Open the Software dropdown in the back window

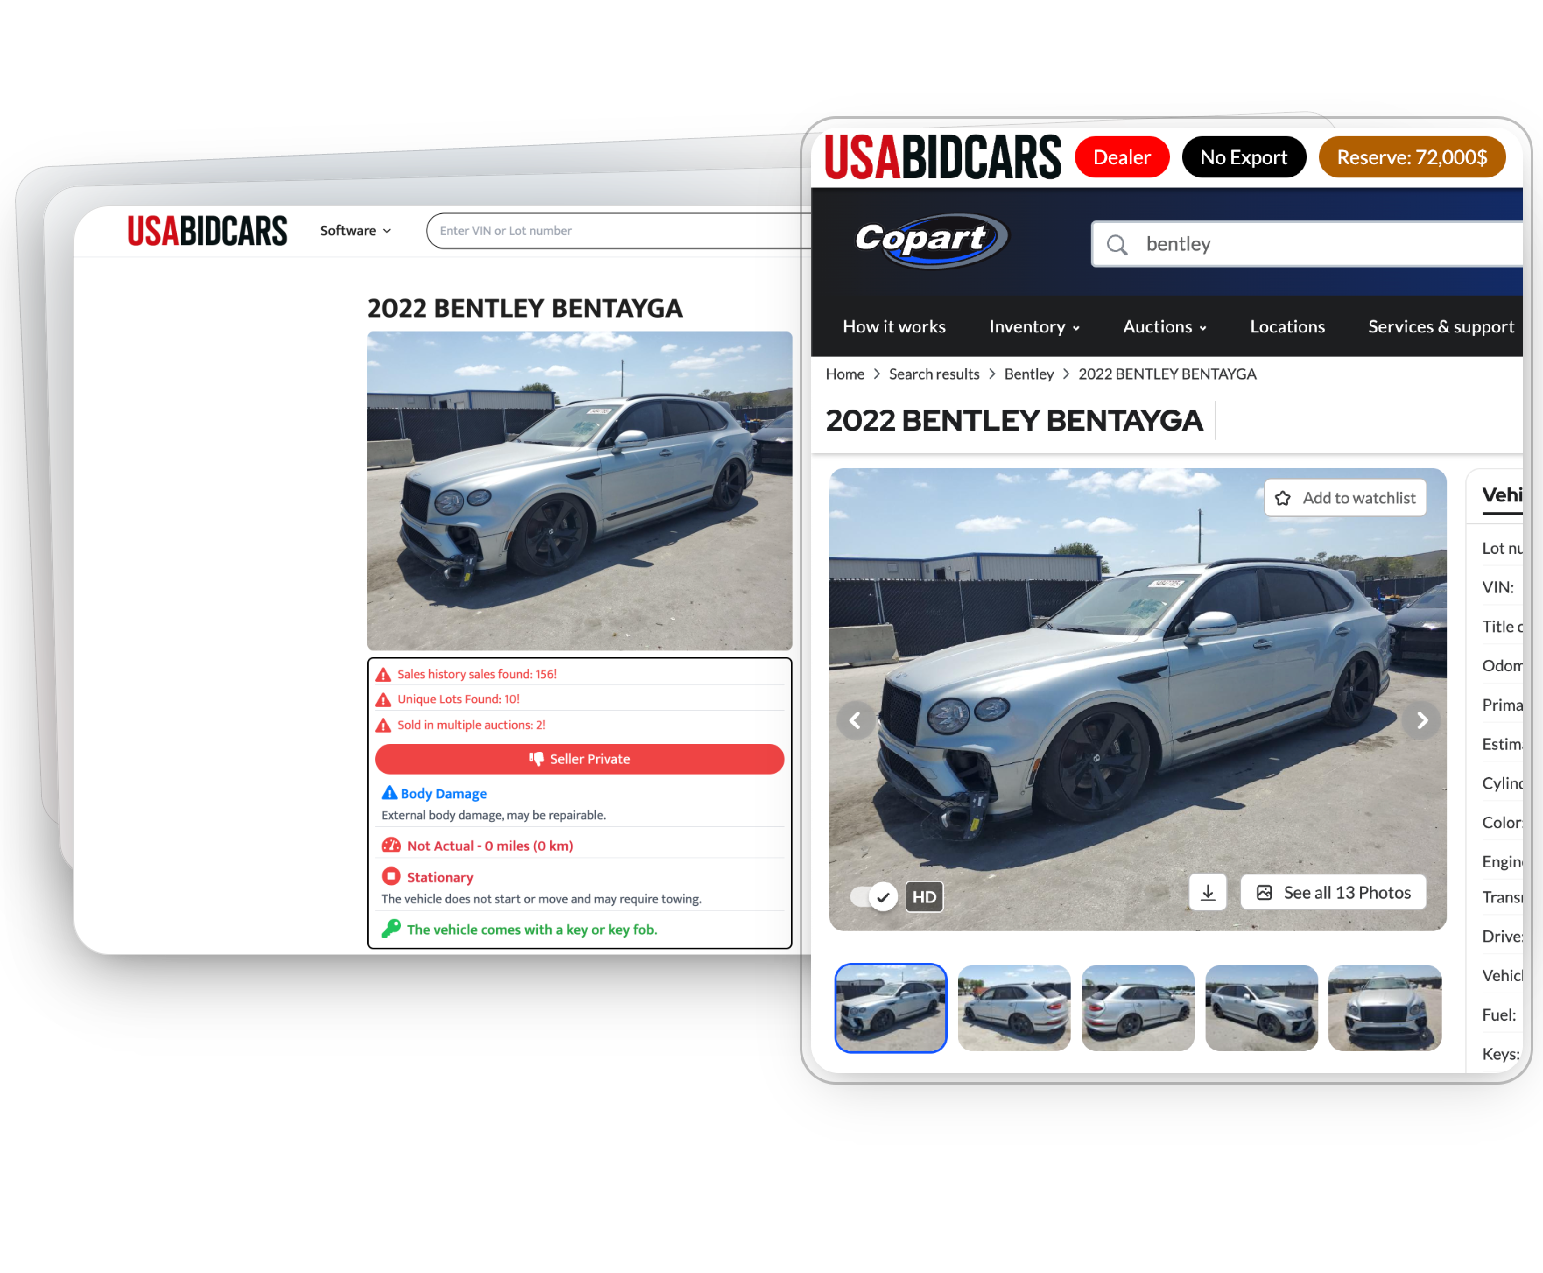click(355, 231)
